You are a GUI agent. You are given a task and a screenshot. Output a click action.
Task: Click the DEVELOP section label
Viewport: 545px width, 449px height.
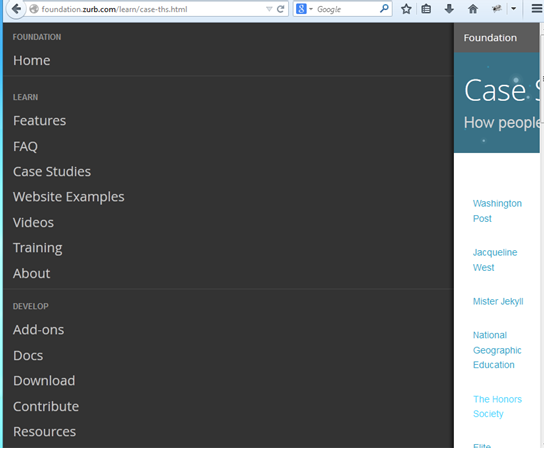31,307
